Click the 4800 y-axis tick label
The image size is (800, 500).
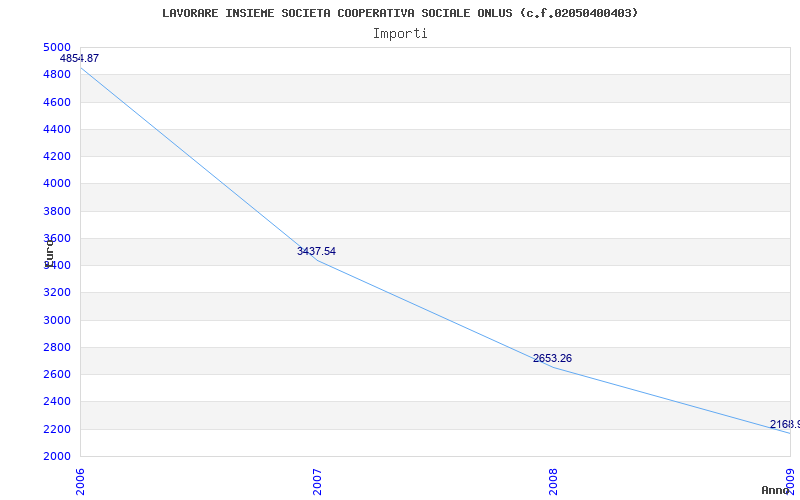pos(57,74)
